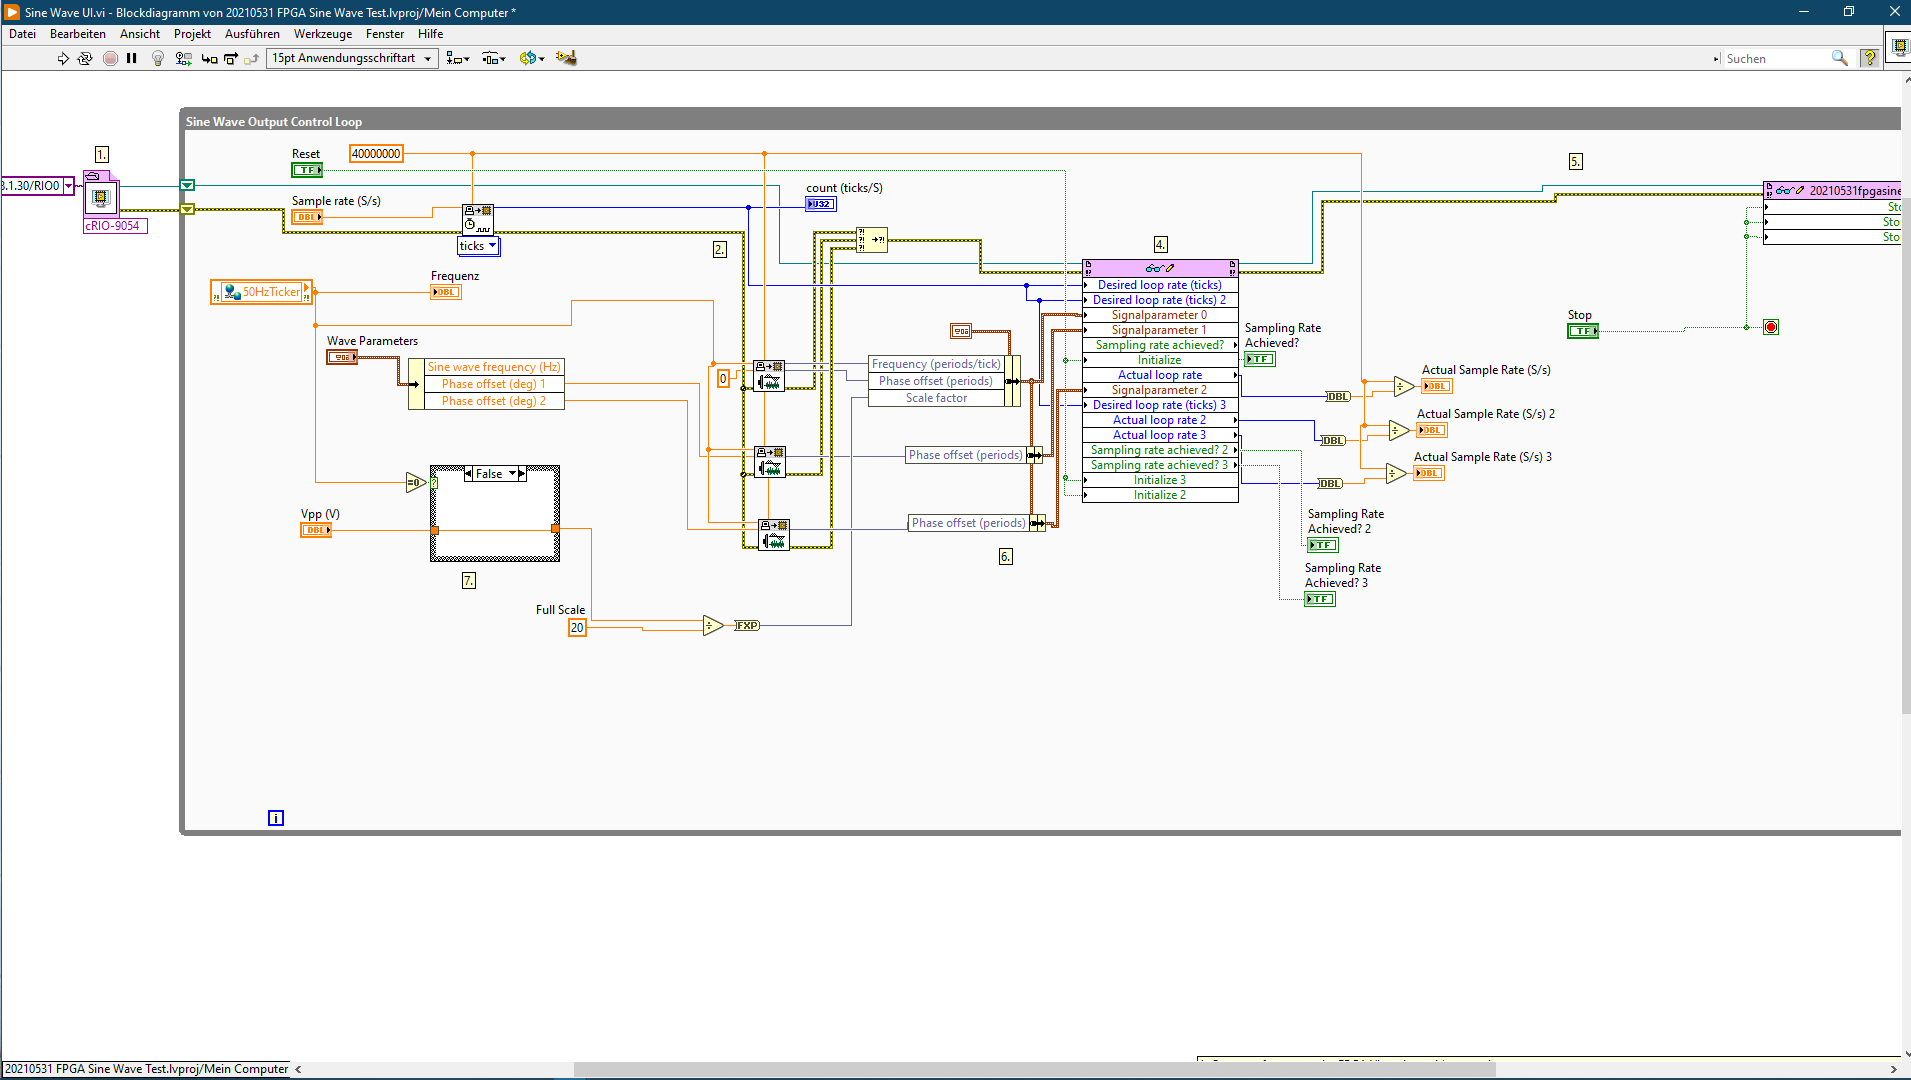Click the Step Into icon
This screenshot has height=1080, width=1911.
tap(209, 59)
